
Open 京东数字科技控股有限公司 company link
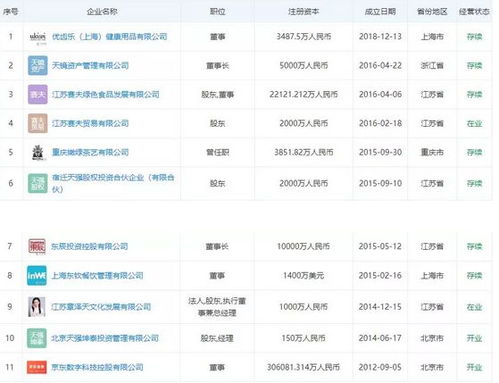pos(97,367)
